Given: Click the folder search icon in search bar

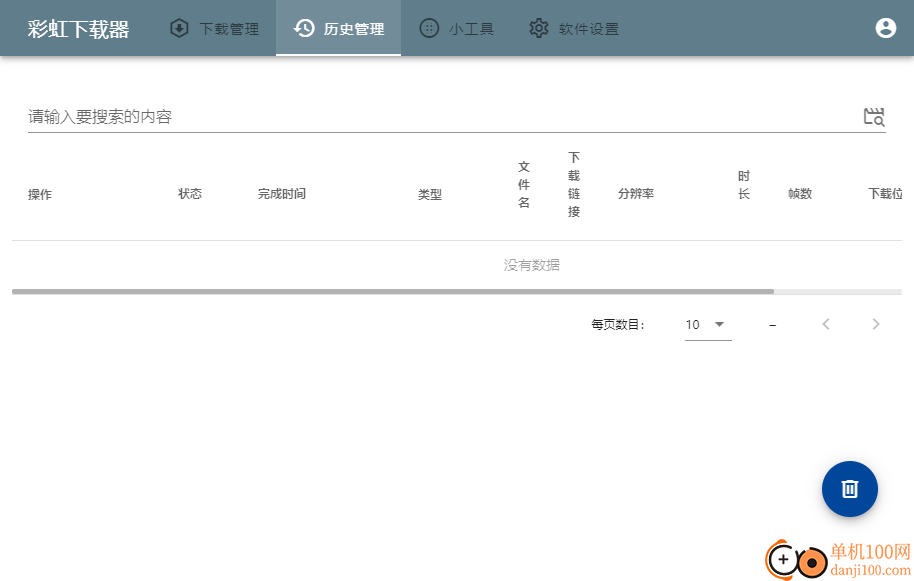Looking at the screenshot, I should click(874, 117).
